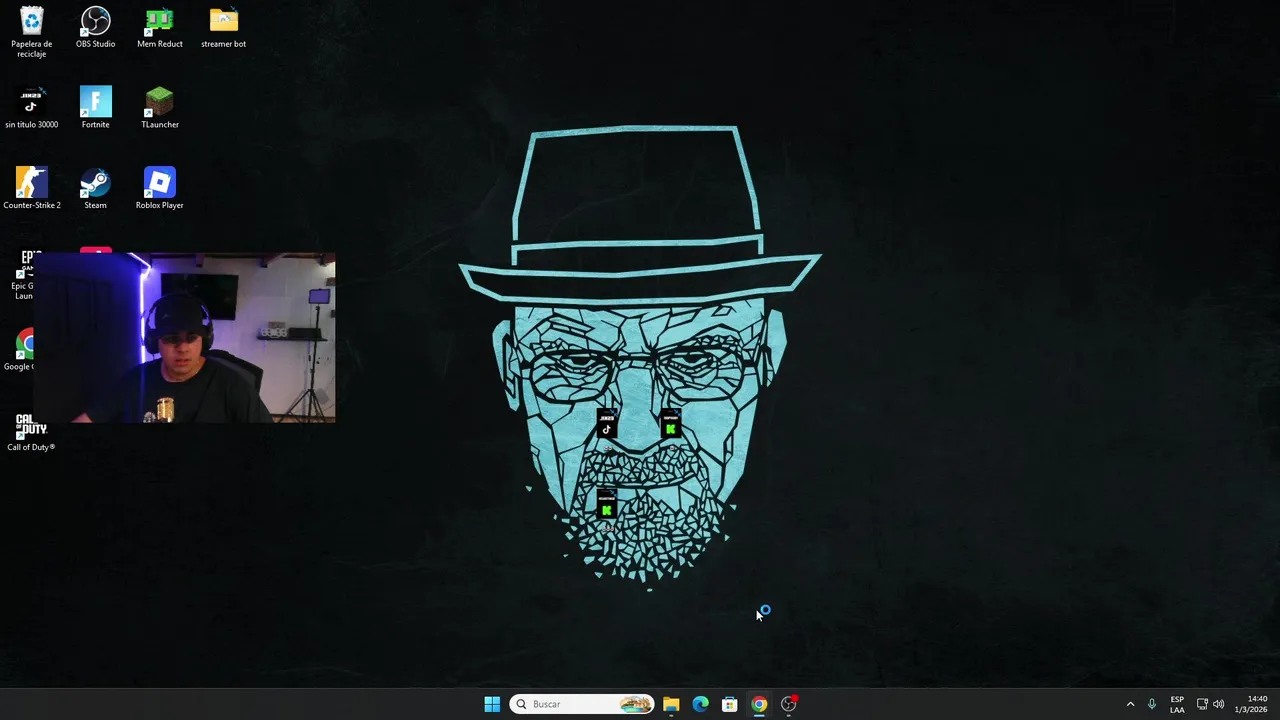Switch the ESP LAA input language
The width and height of the screenshot is (1280, 720).
point(1177,704)
